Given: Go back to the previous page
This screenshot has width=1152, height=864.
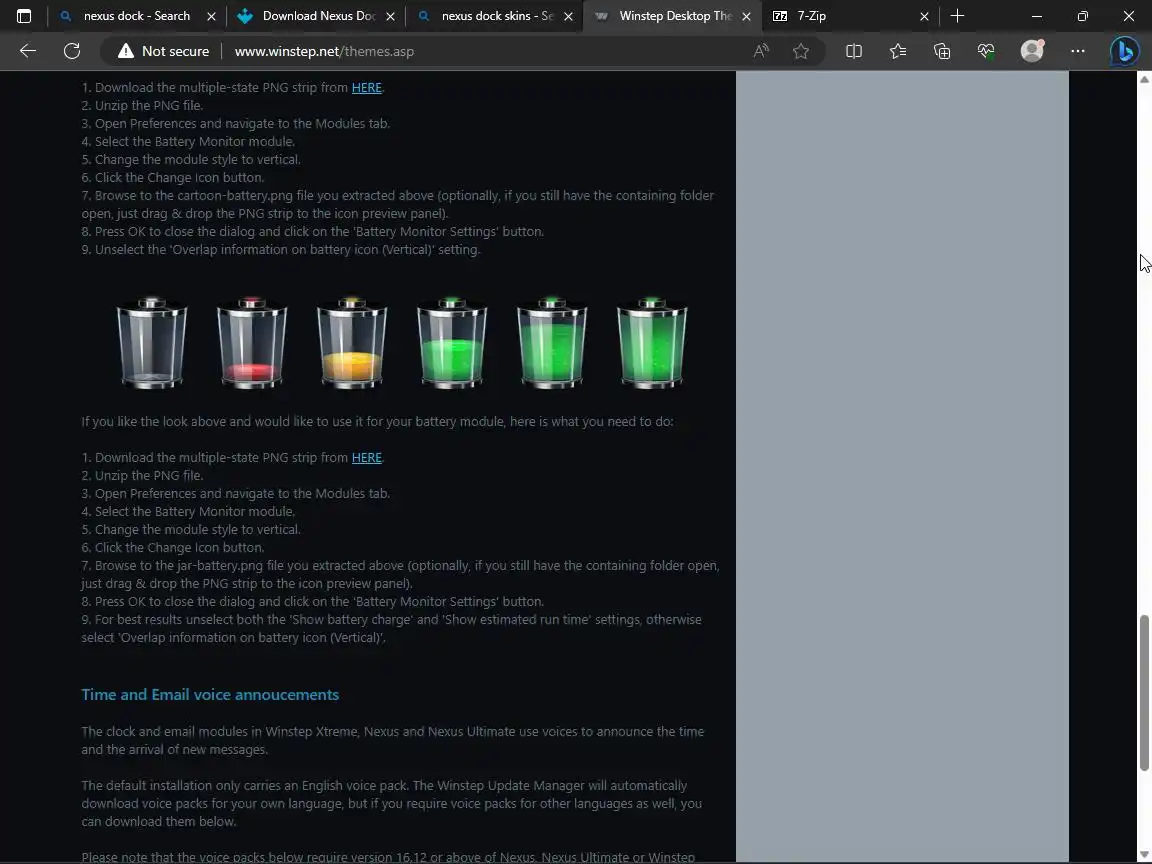Looking at the screenshot, I should [x=28, y=51].
